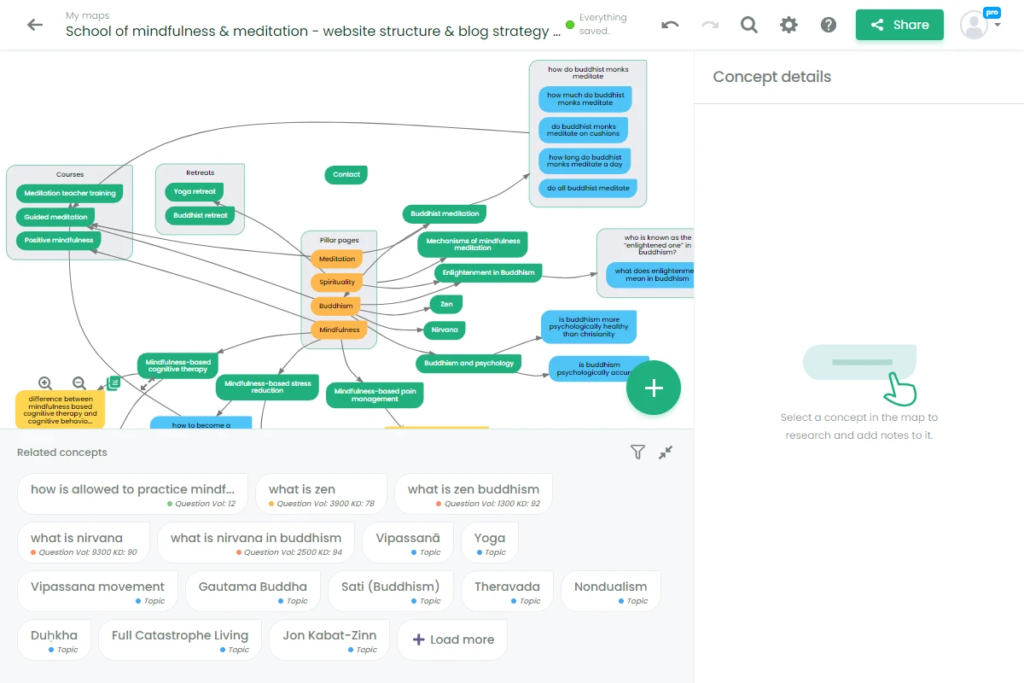Select the 'what is zen' concept chip
1024x683 pixels.
(322, 492)
